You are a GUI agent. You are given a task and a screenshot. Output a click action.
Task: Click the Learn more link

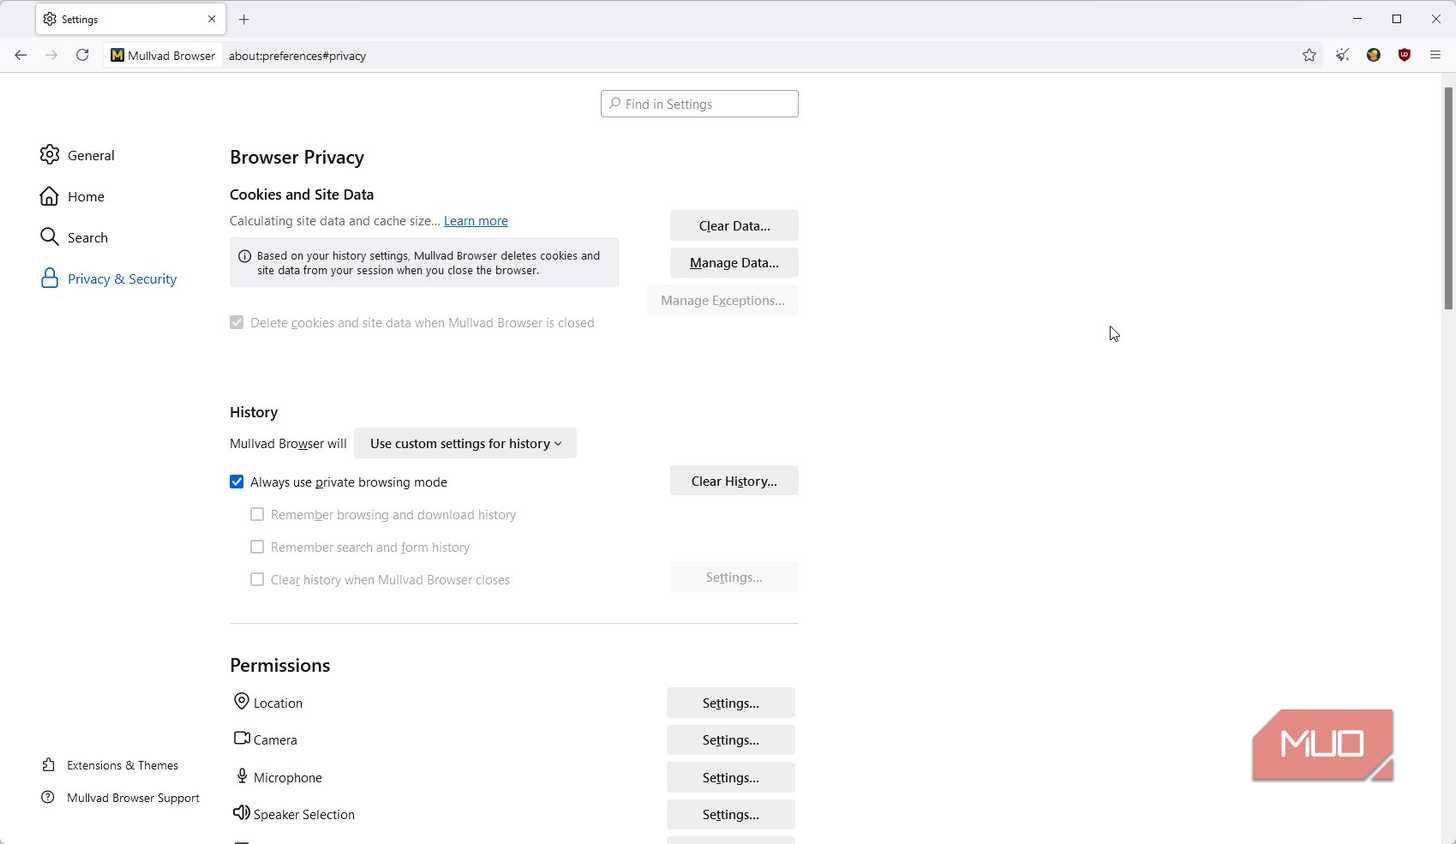click(x=476, y=220)
